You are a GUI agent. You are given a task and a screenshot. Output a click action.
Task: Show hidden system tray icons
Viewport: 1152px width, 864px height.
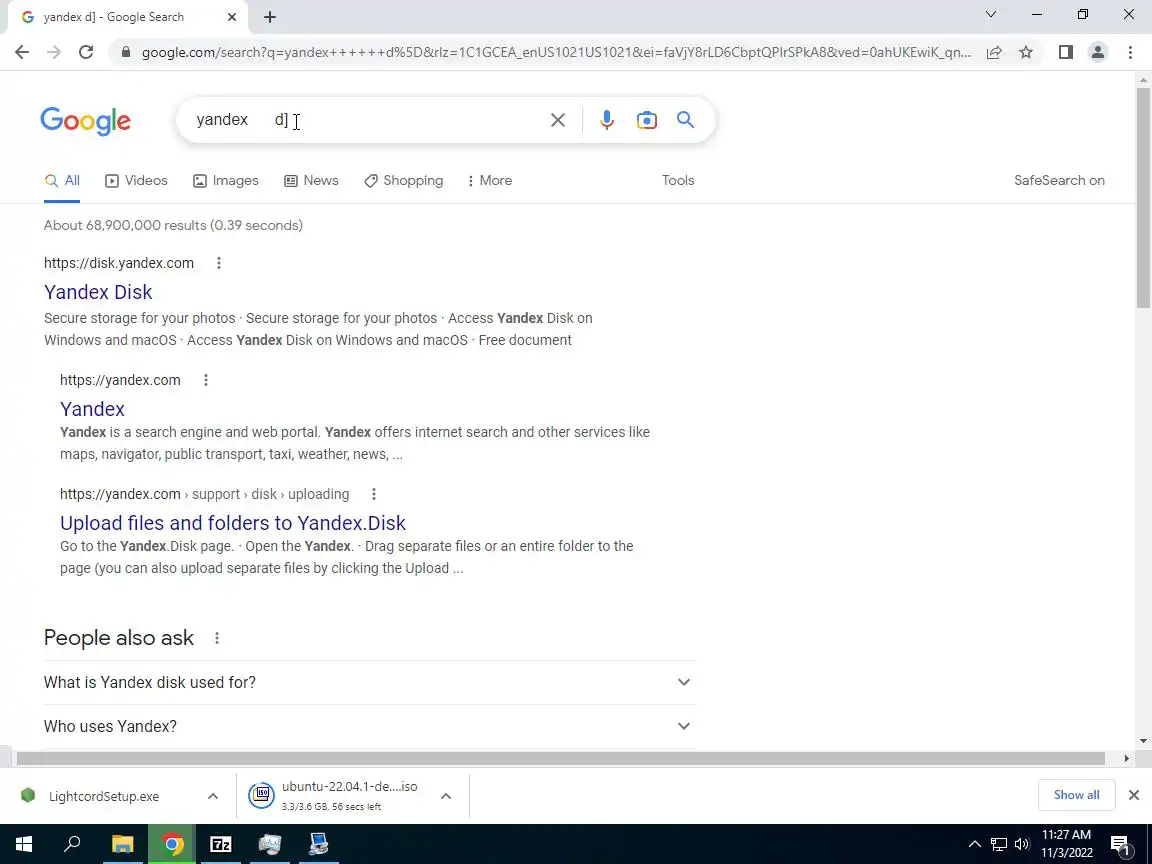pyautogui.click(x=974, y=844)
